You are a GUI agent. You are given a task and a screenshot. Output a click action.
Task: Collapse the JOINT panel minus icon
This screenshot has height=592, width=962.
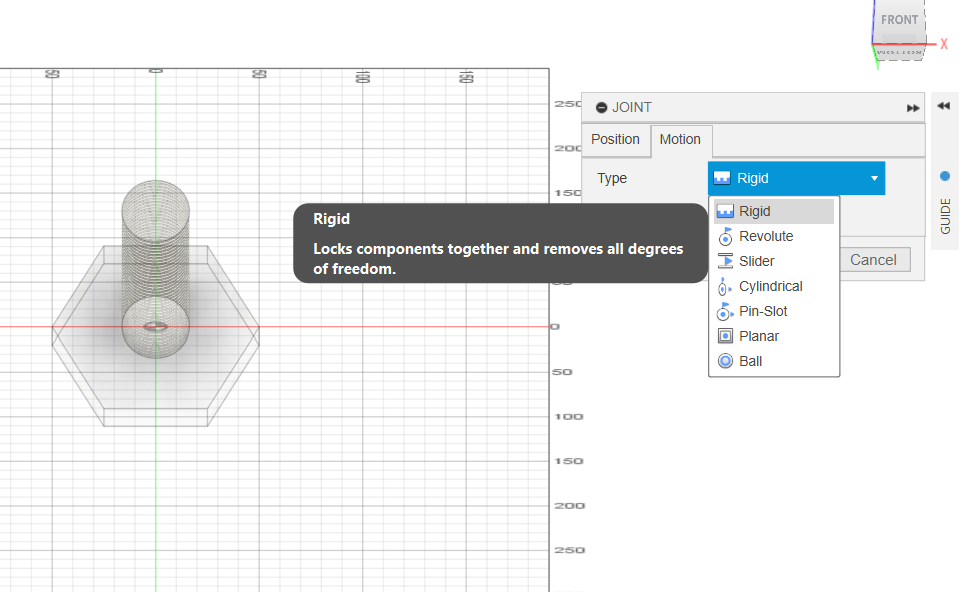coord(601,107)
